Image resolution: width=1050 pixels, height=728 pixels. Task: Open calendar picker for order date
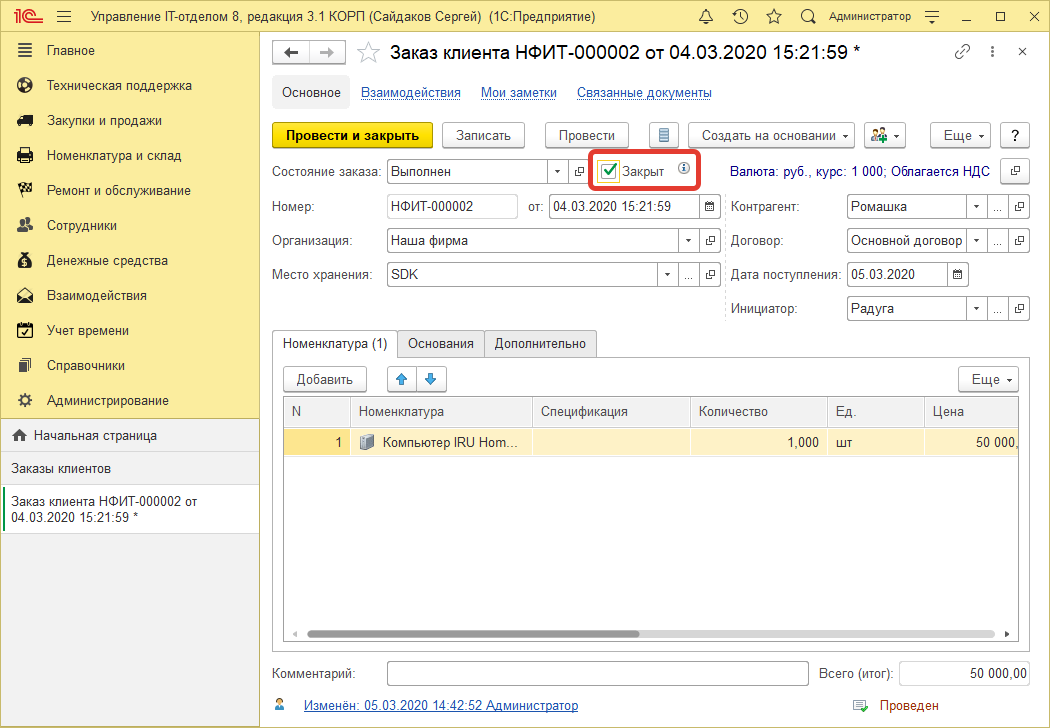coord(710,207)
